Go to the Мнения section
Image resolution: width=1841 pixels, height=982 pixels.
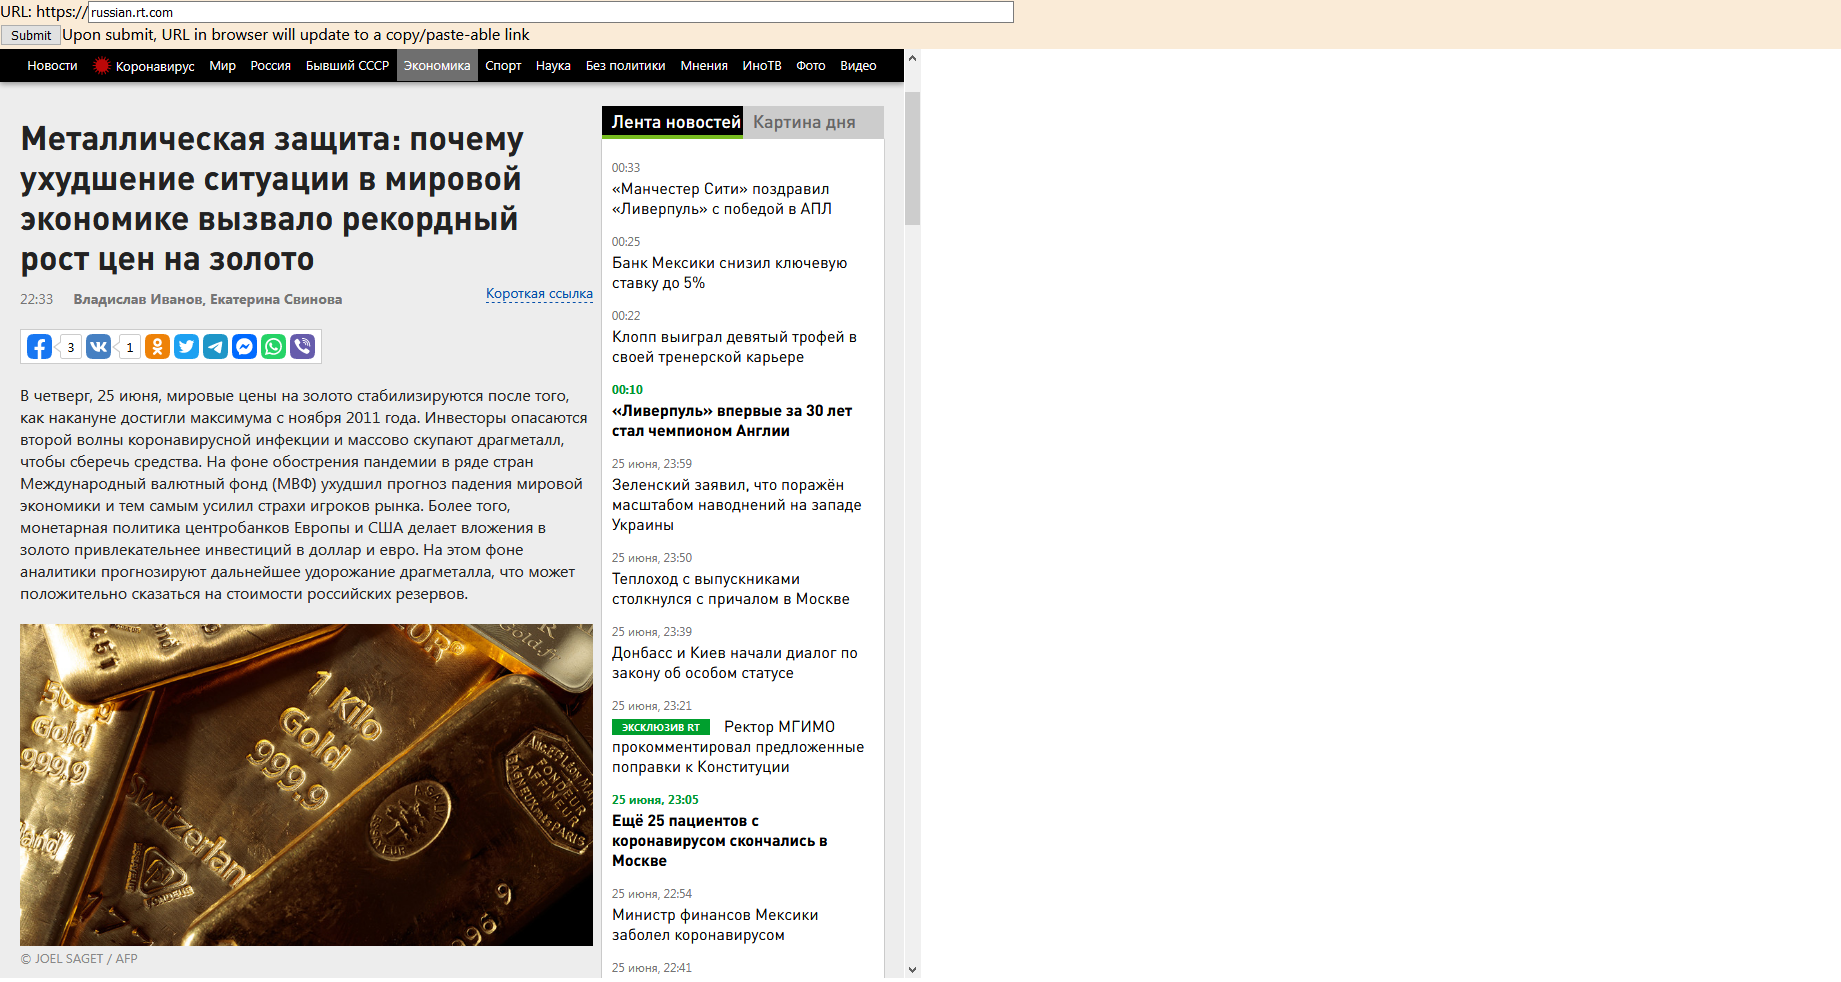tap(704, 66)
